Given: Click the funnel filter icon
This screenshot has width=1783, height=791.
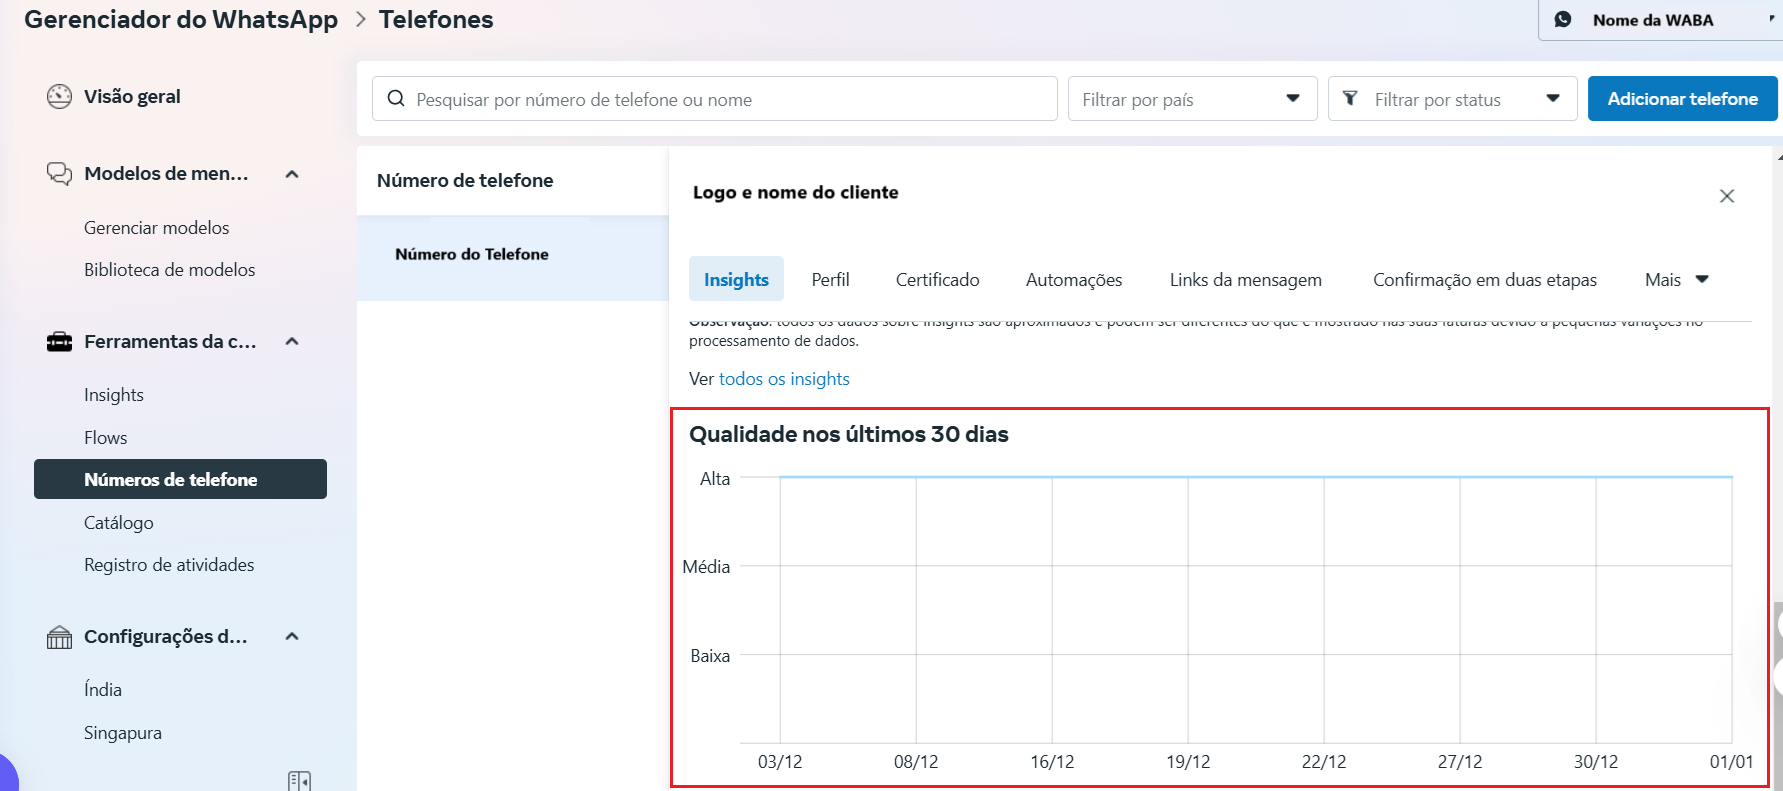Looking at the screenshot, I should pos(1350,98).
